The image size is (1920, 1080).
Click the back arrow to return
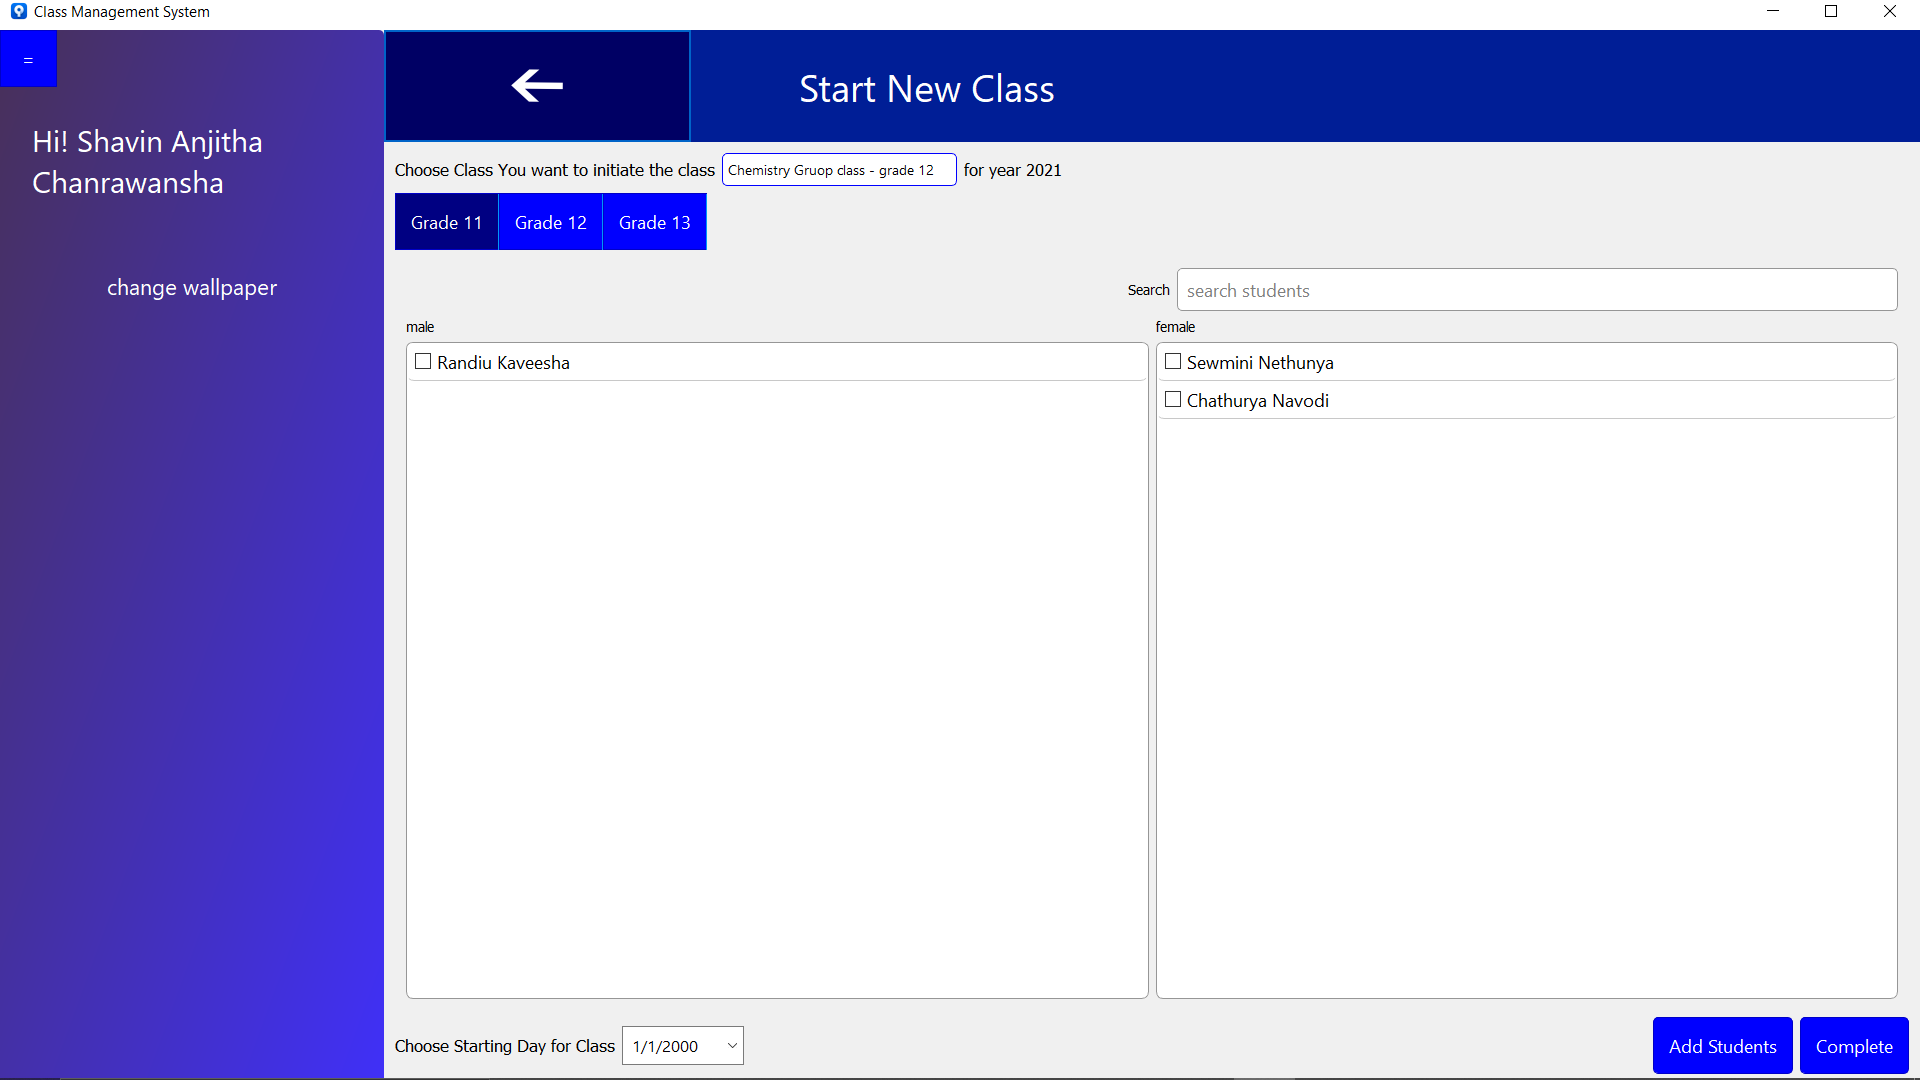pyautogui.click(x=537, y=86)
